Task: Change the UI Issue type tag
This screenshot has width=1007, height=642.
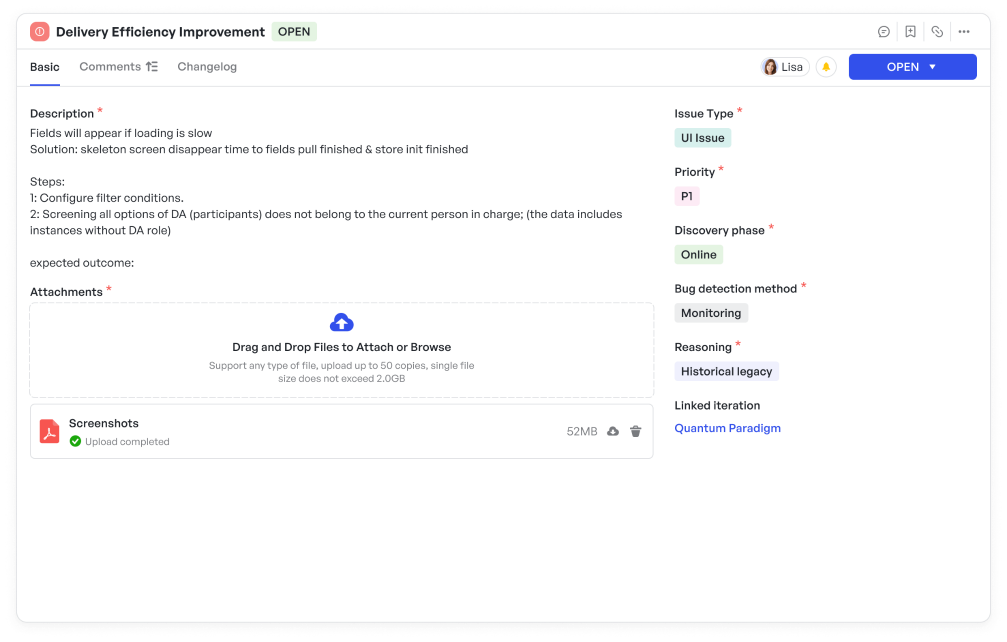Action: (x=702, y=138)
